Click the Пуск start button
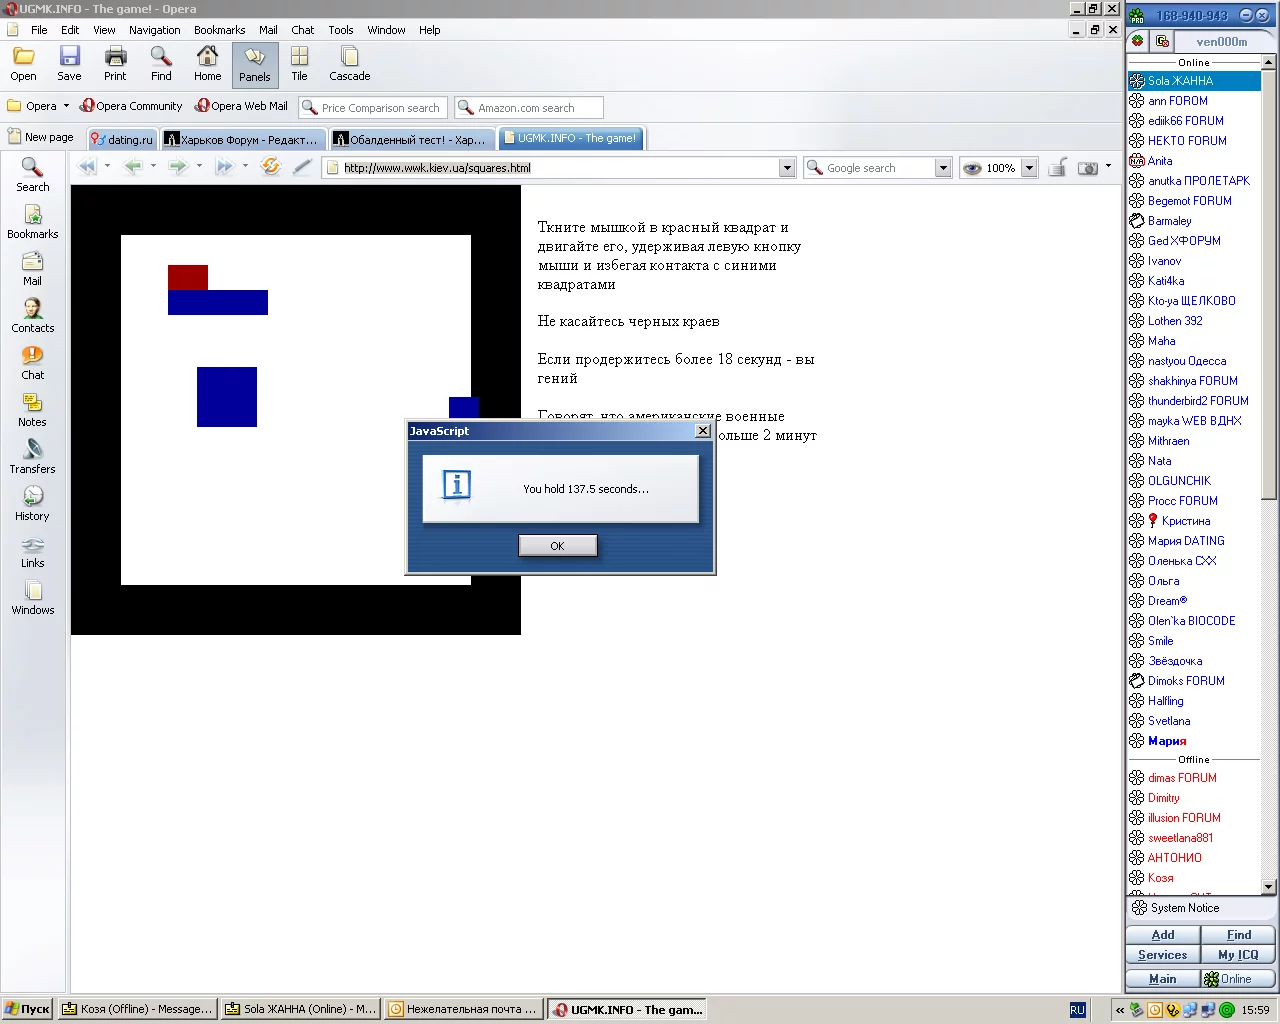 27,1009
